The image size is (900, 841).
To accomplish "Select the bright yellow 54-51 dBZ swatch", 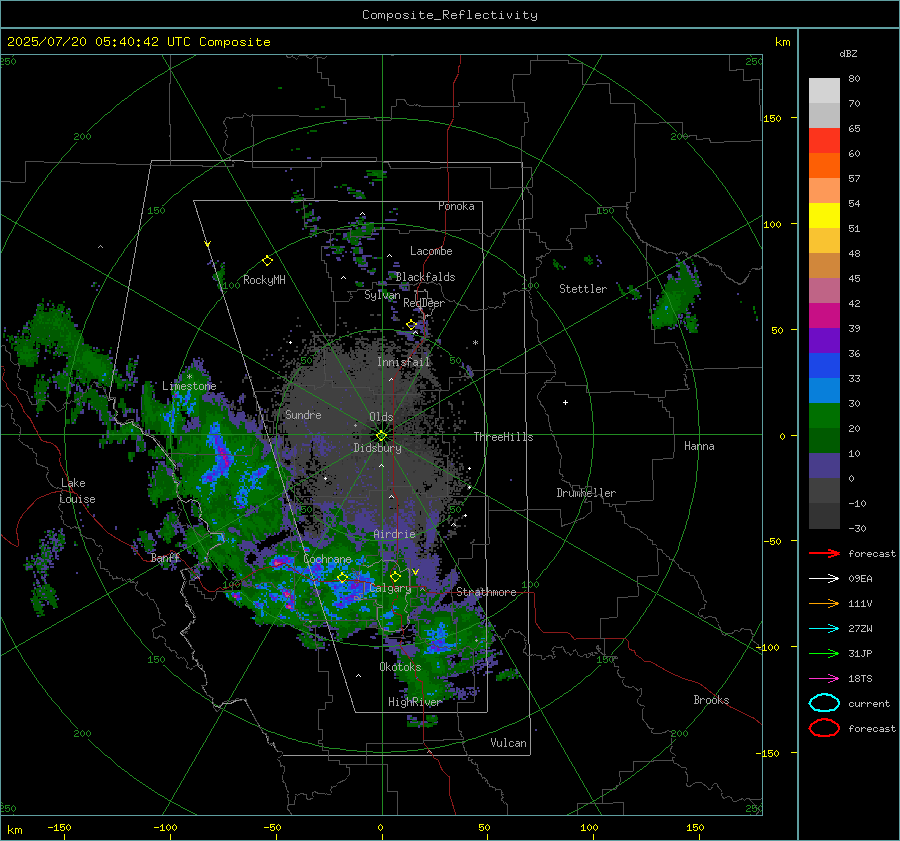I will [x=824, y=215].
